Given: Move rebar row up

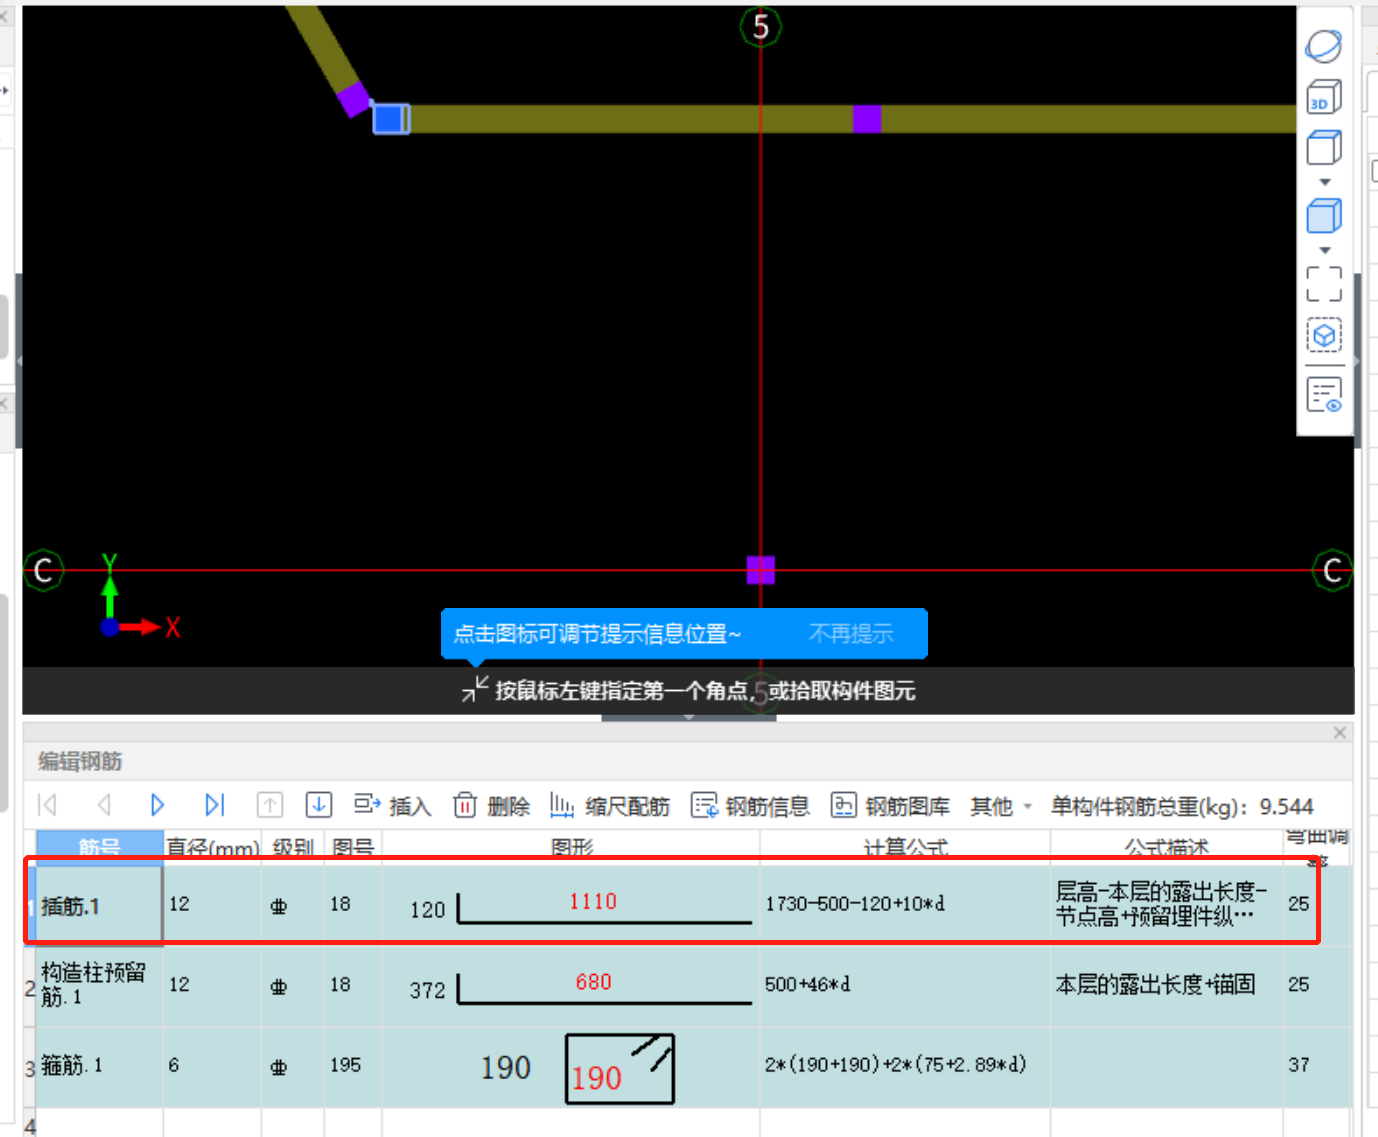Looking at the screenshot, I should pyautogui.click(x=270, y=805).
